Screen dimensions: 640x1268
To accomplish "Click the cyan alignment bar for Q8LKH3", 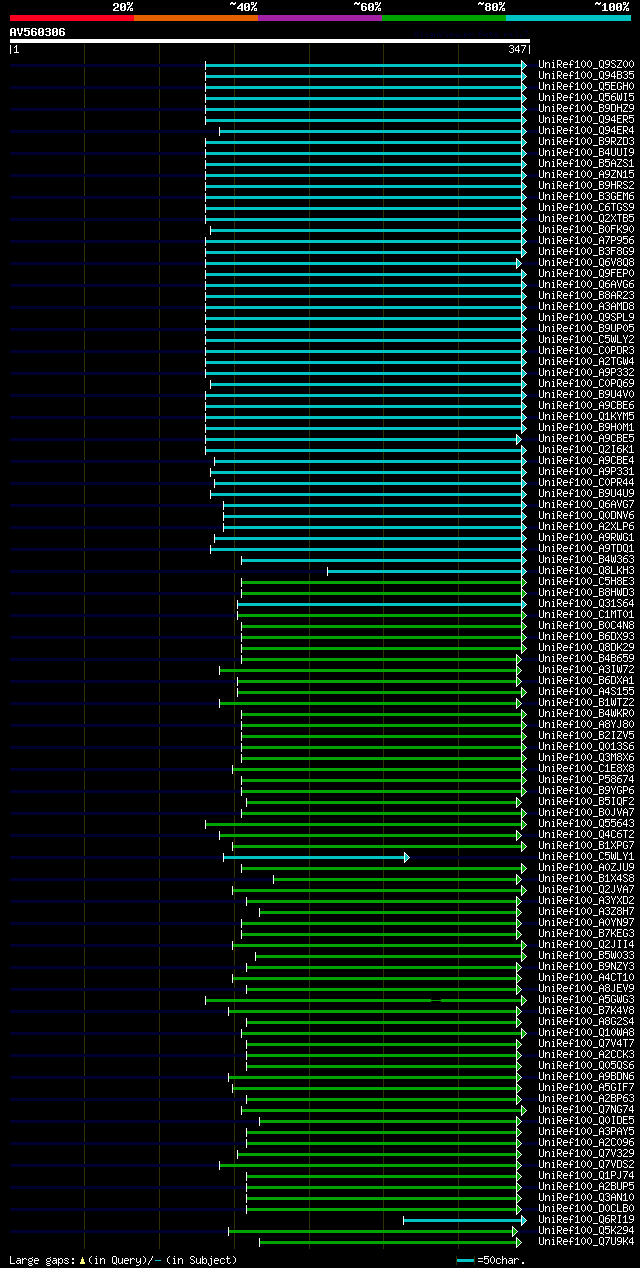I will [x=426, y=571].
